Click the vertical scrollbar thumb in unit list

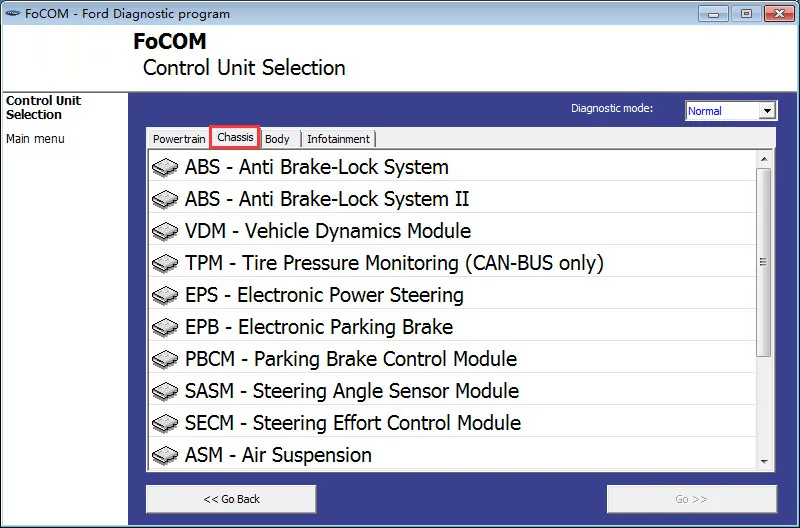[x=764, y=262]
